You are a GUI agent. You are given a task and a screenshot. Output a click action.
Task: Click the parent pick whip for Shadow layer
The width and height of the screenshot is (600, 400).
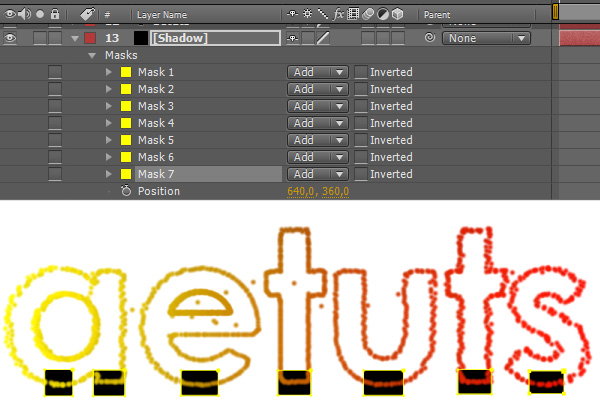(430, 38)
